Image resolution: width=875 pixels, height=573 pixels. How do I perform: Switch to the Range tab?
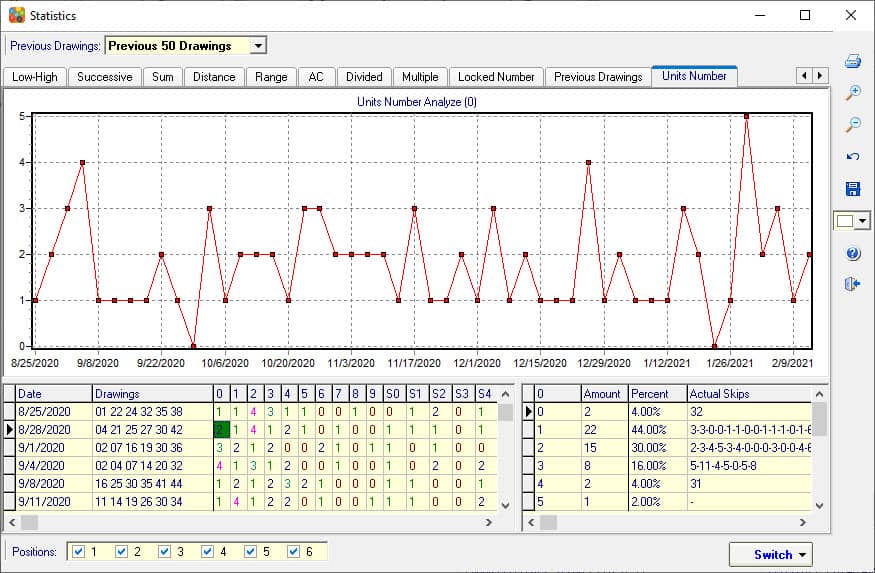click(x=271, y=77)
